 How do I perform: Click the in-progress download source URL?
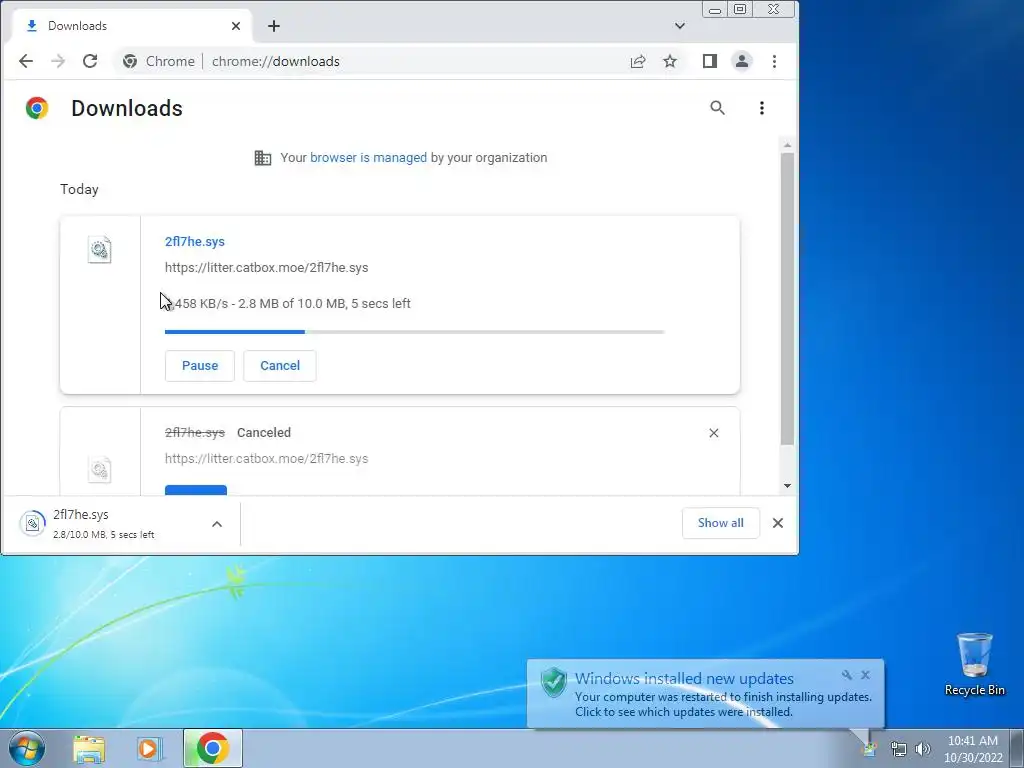coord(266,268)
